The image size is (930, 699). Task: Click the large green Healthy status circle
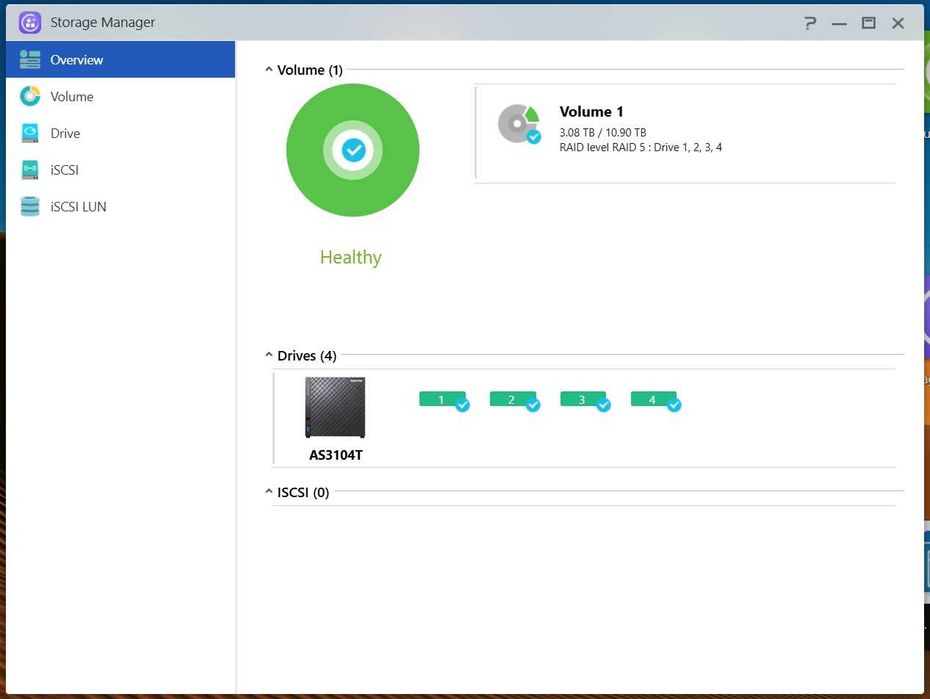coord(353,150)
